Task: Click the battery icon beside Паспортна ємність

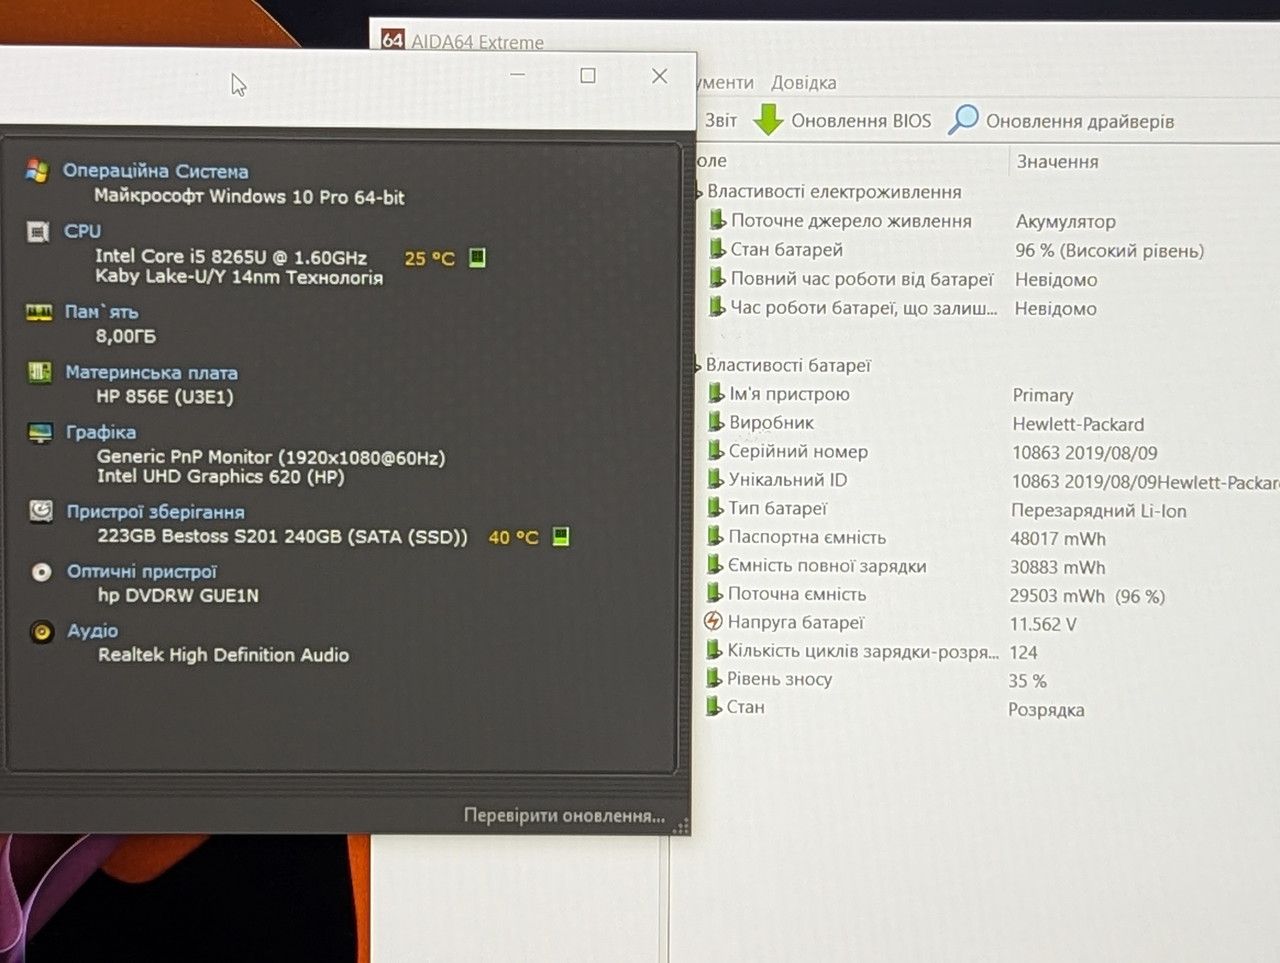Action: pyautogui.click(x=715, y=537)
